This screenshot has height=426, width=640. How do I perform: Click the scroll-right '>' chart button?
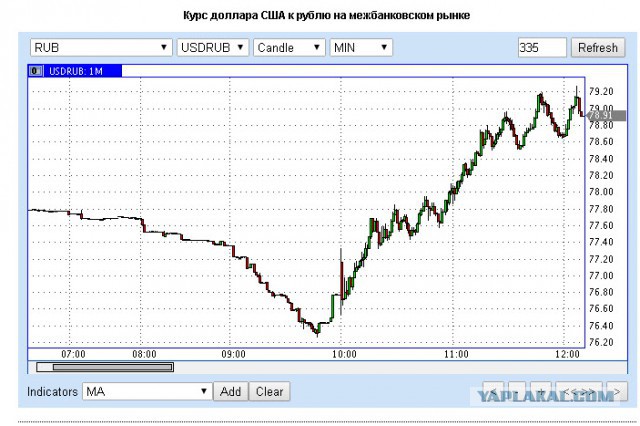coord(617,392)
